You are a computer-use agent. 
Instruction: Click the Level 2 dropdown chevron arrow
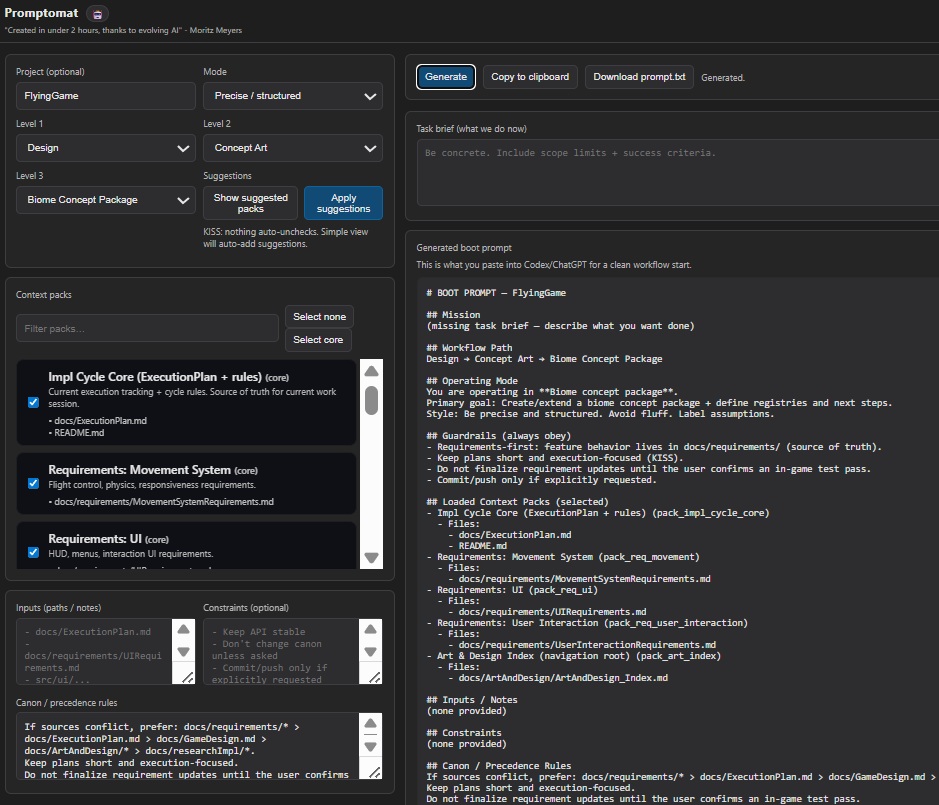click(x=370, y=149)
